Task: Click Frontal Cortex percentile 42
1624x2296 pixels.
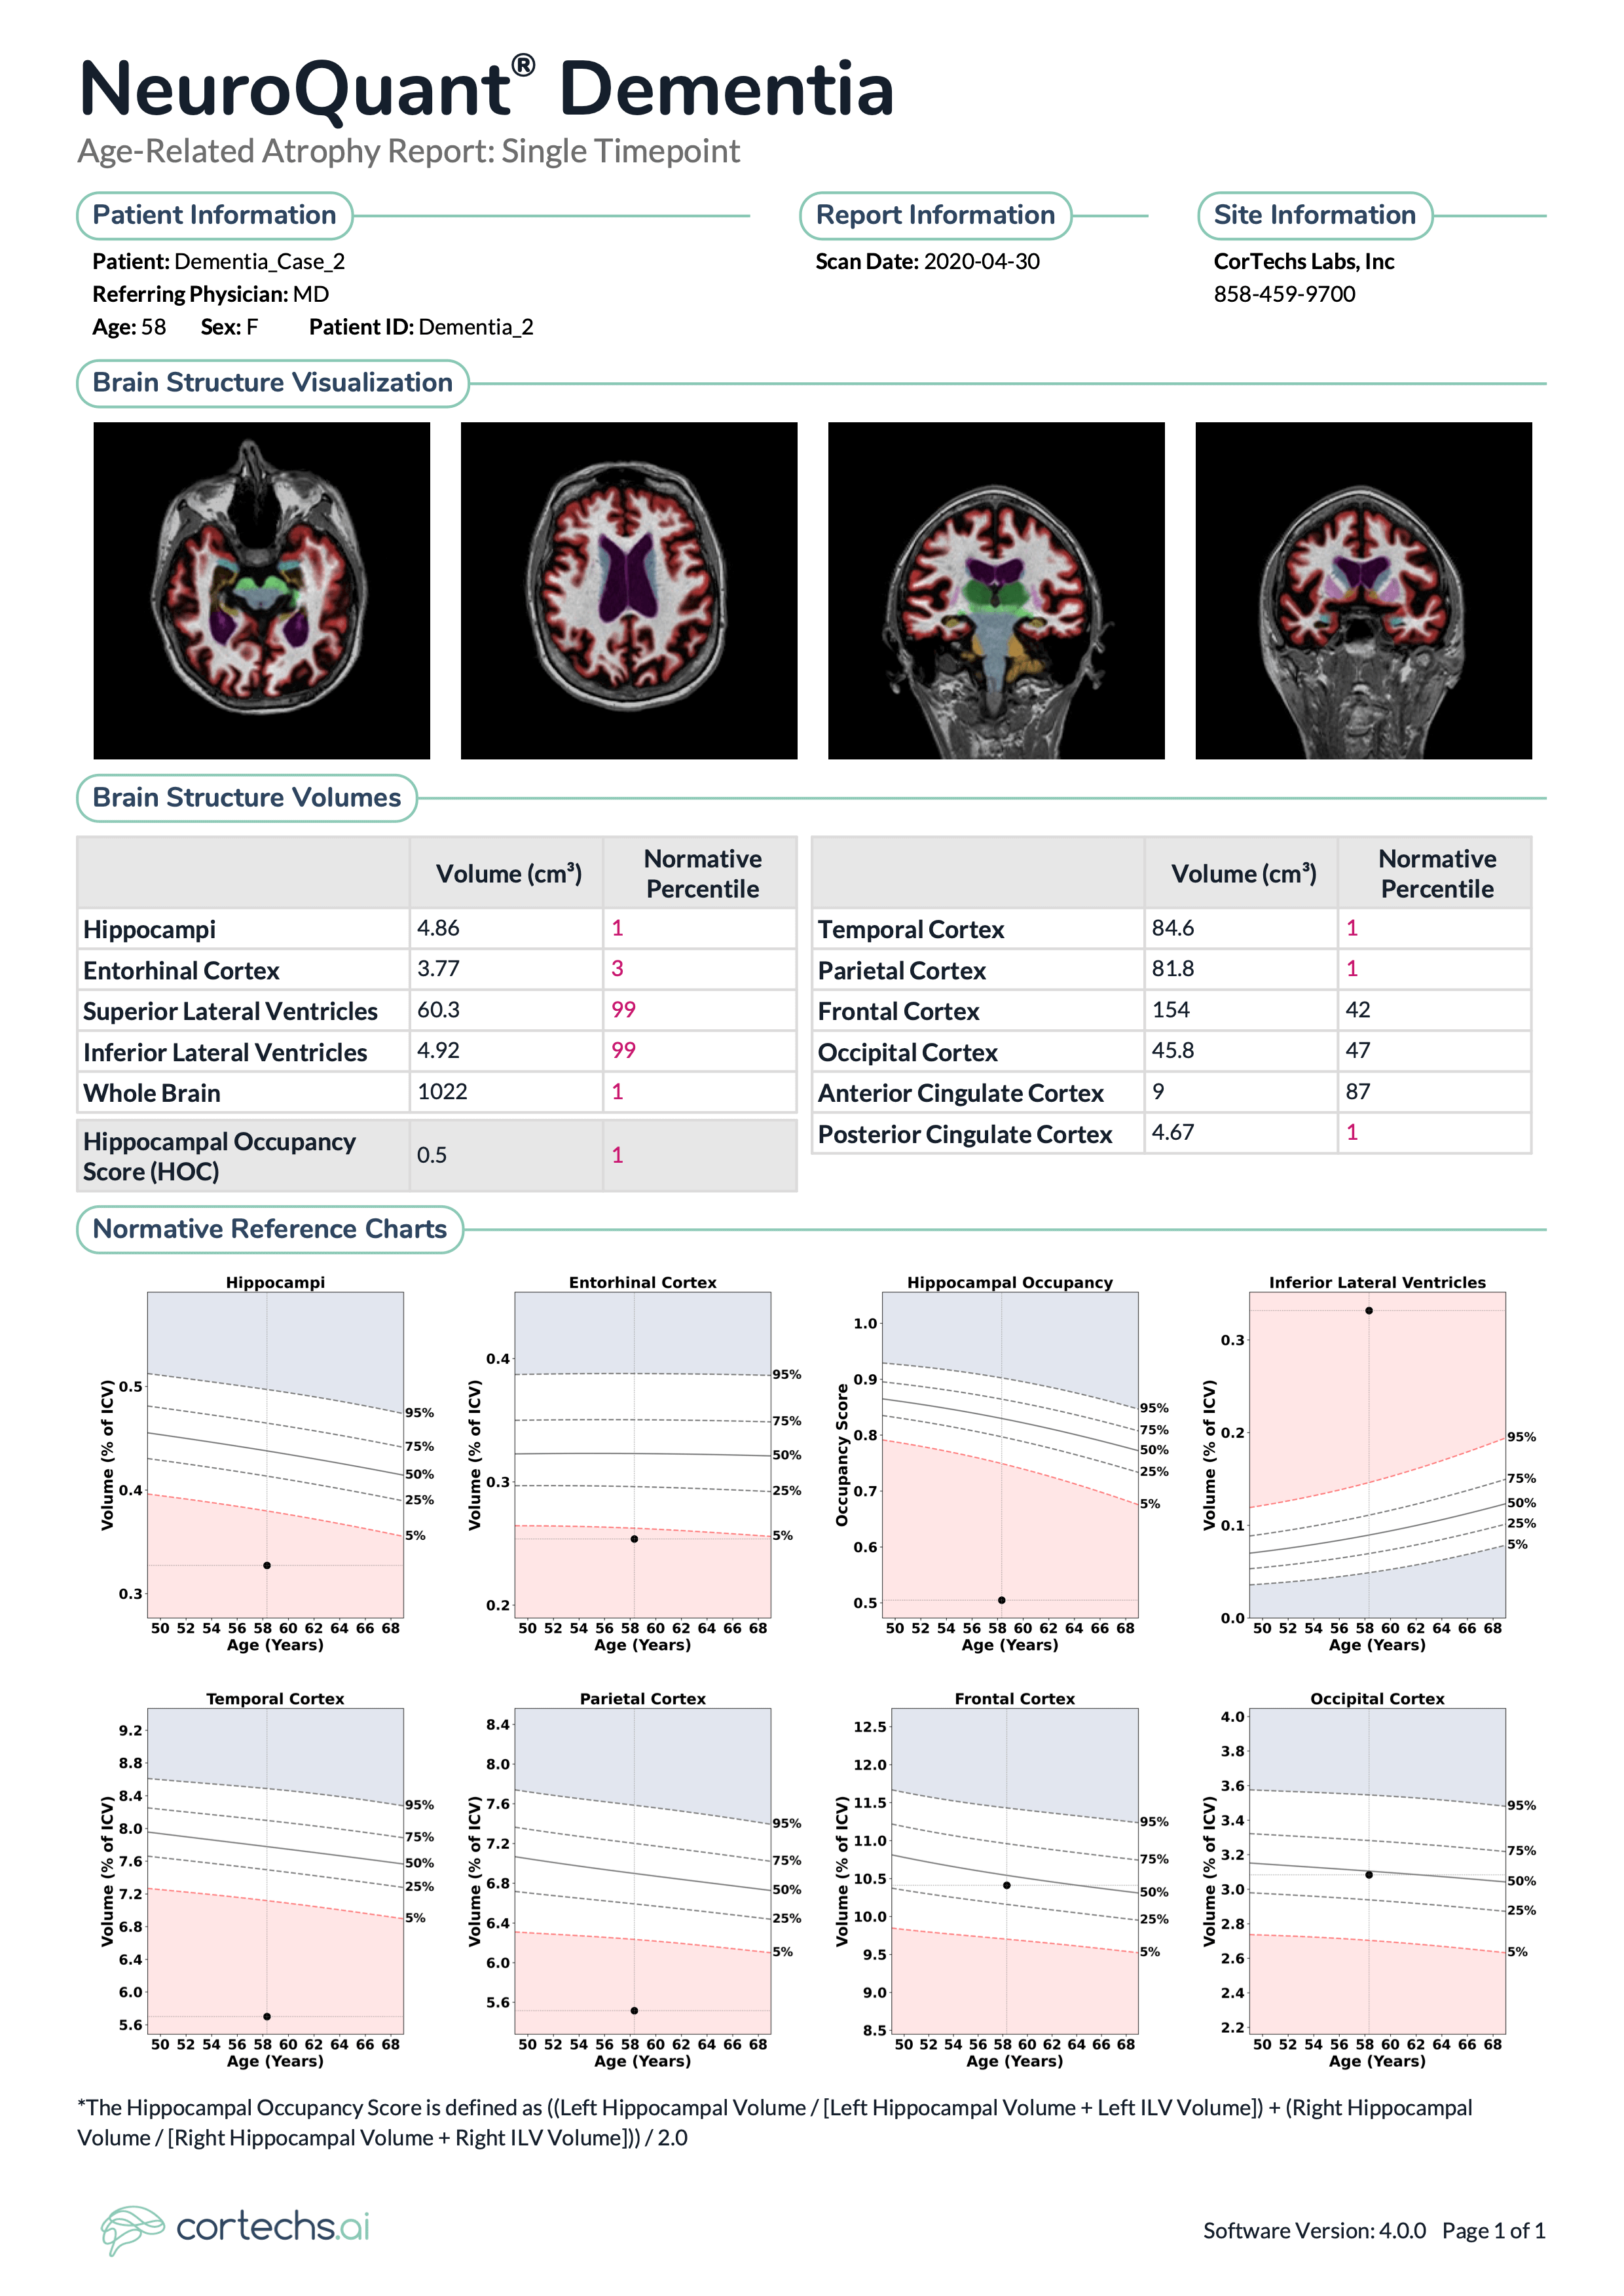Action: point(1358,1010)
